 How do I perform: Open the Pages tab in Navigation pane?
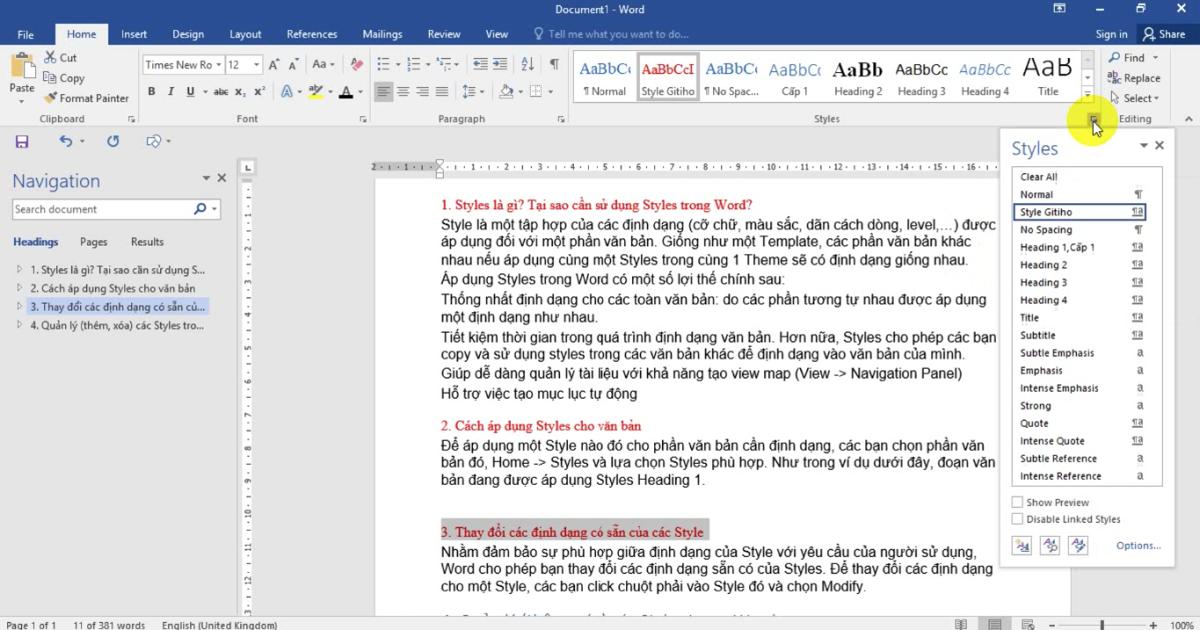click(93, 241)
